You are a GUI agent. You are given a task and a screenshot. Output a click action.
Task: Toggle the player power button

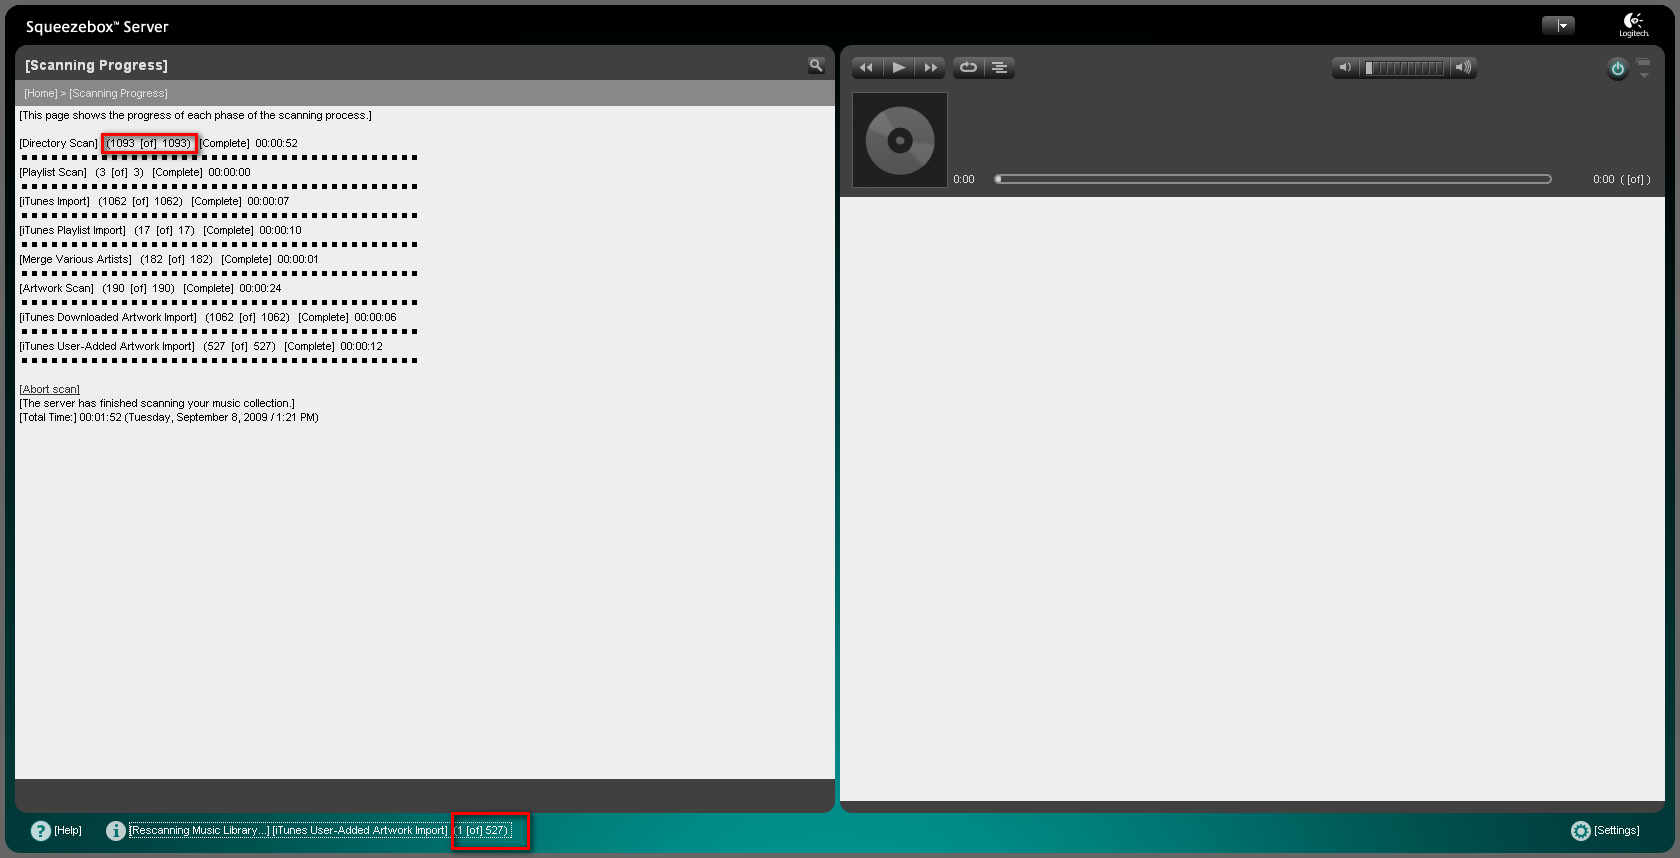pyautogui.click(x=1617, y=69)
